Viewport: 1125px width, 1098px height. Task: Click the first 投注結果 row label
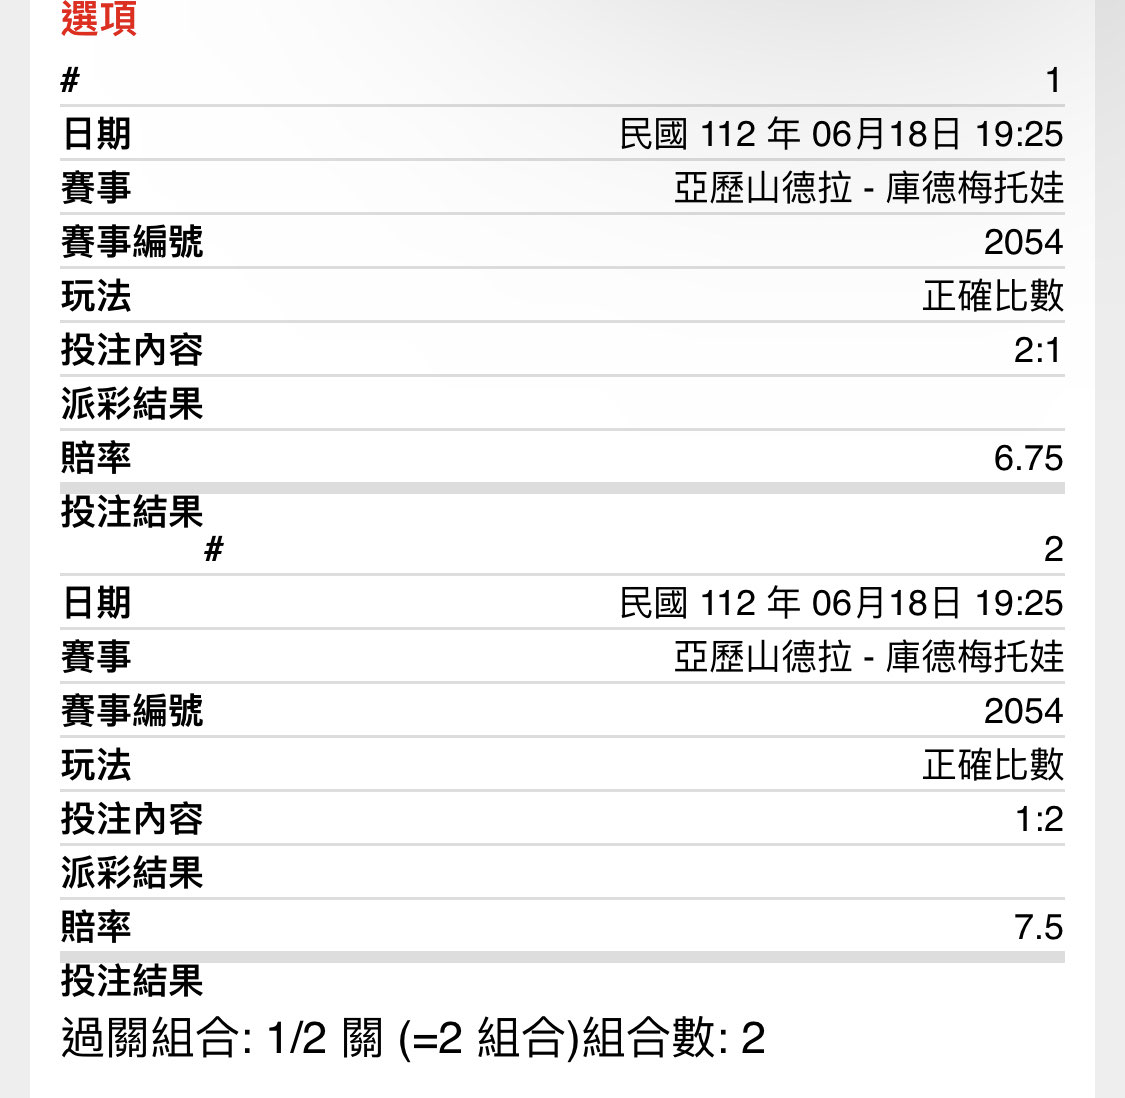tap(132, 512)
